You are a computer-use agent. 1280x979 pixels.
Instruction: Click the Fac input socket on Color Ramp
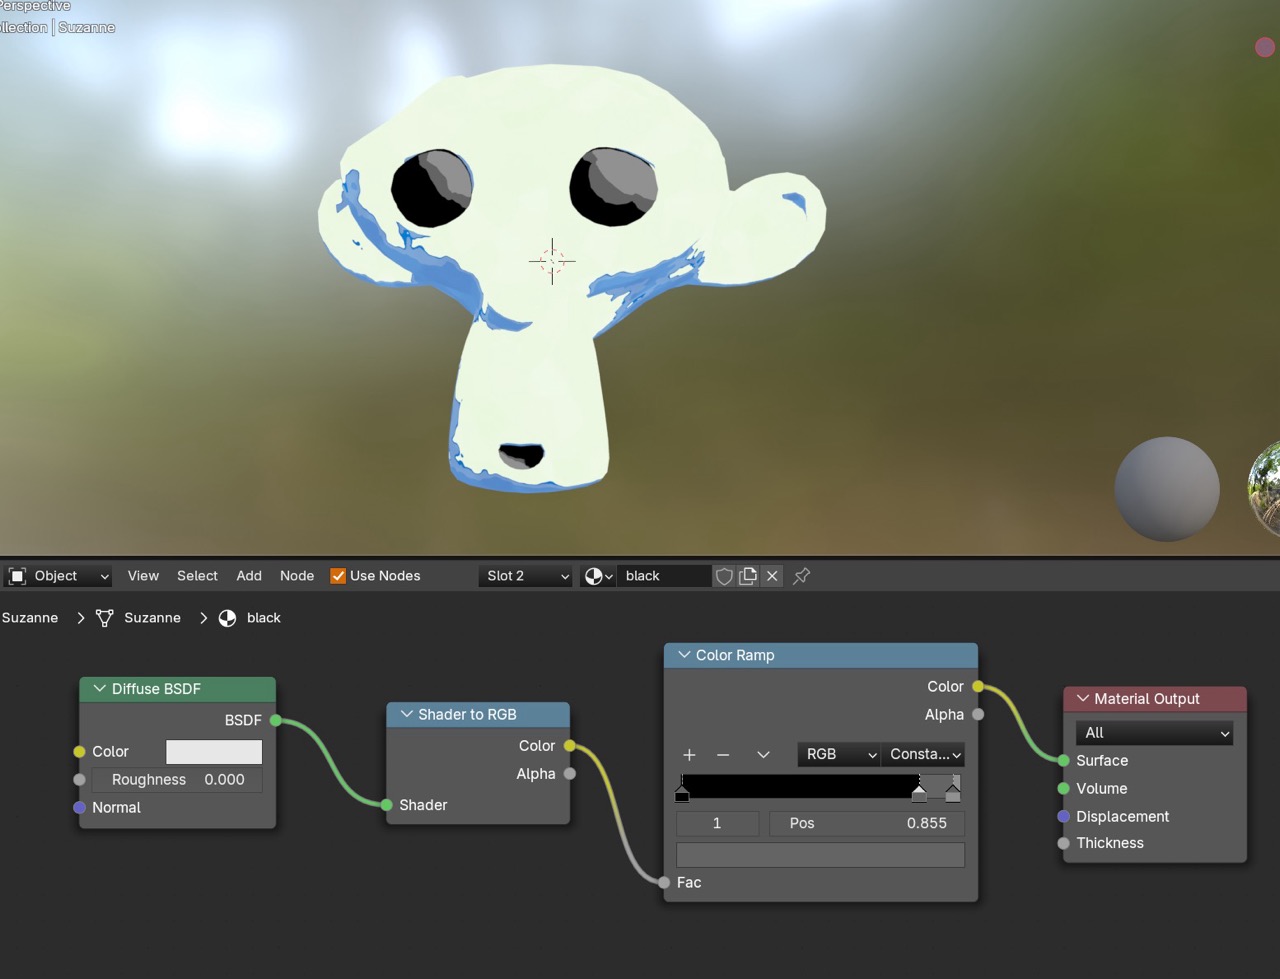point(664,882)
